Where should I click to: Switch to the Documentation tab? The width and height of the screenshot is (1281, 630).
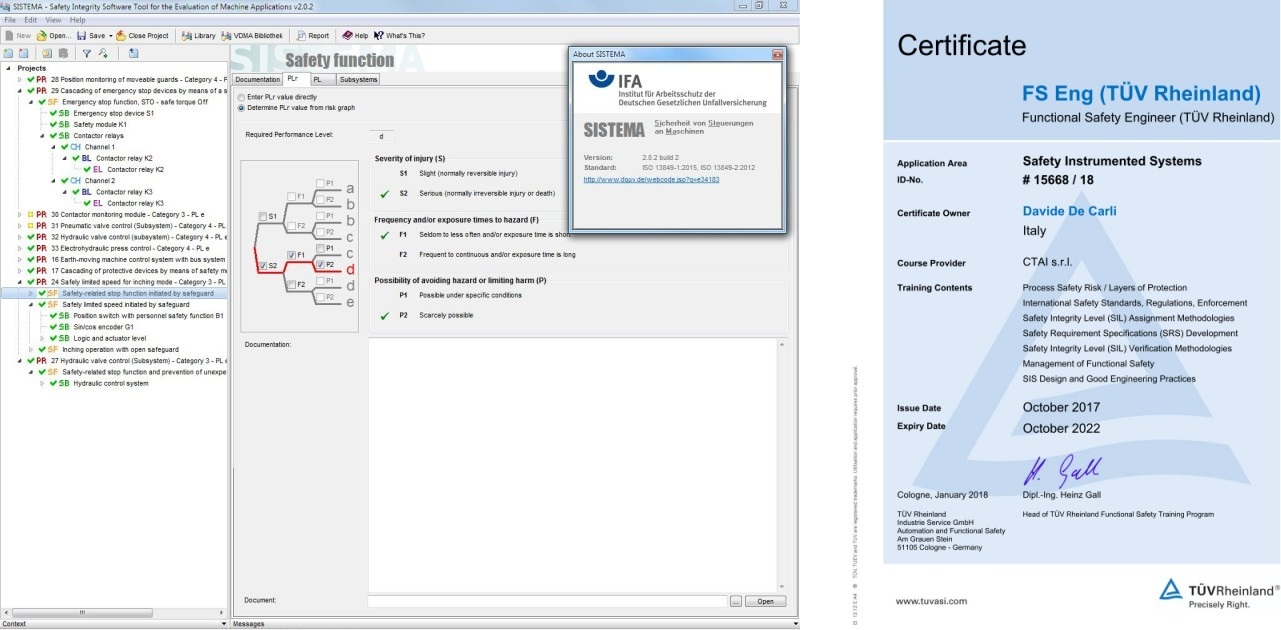257,79
